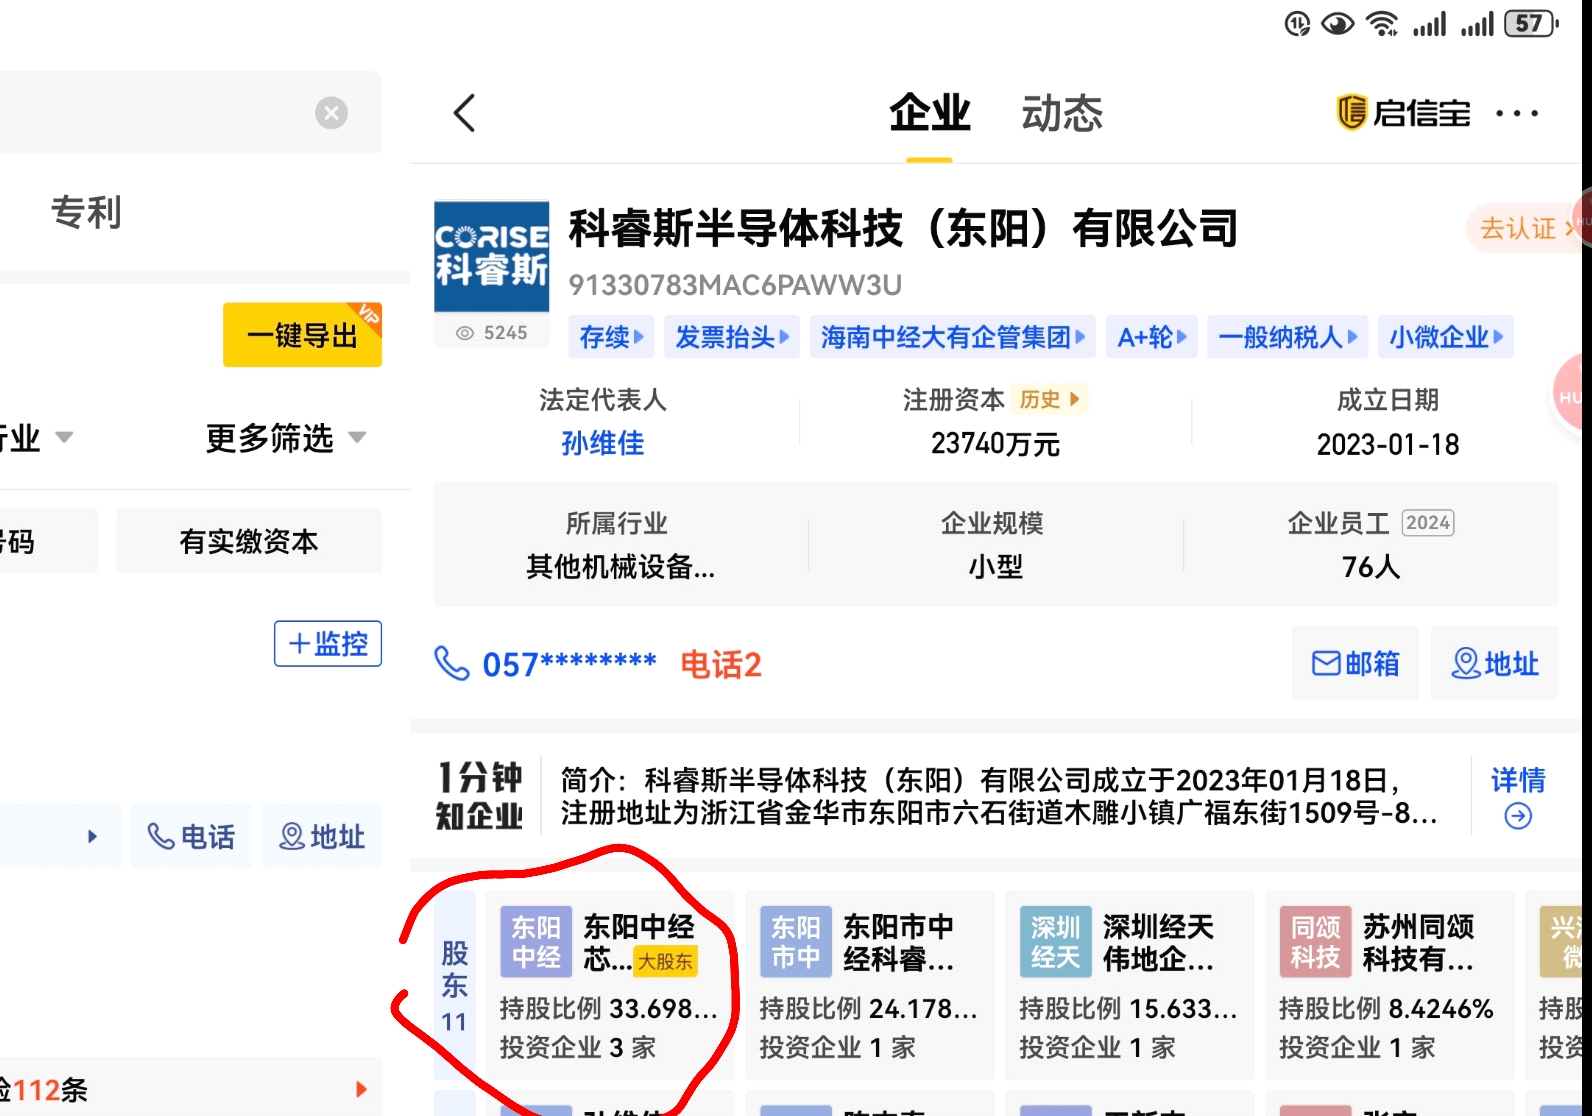Open legal representative 孙维佳
The height and width of the screenshot is (1116, 1592).
(x=603, y=443)
